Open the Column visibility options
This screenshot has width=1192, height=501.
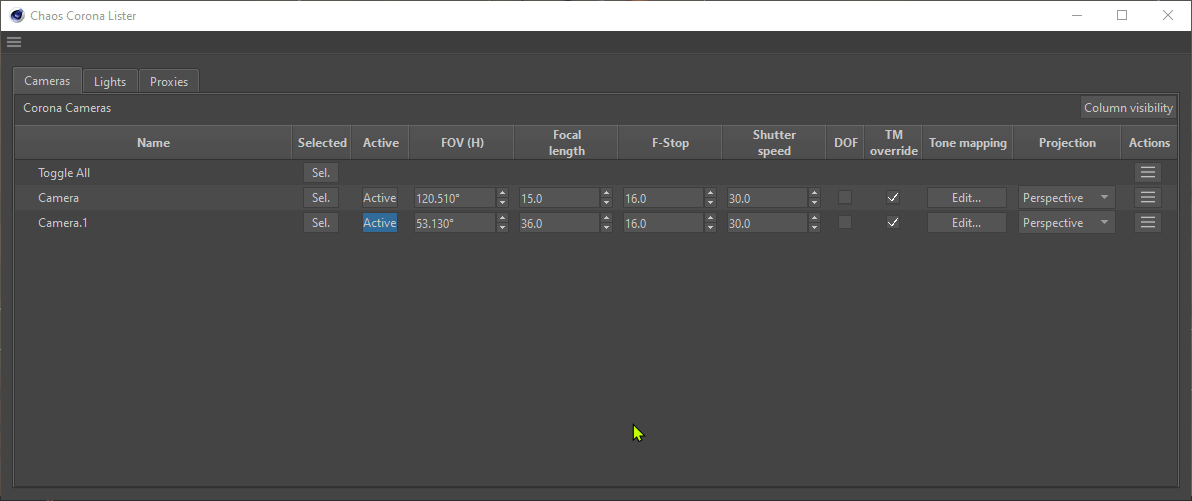click(x=1128, y=107)
